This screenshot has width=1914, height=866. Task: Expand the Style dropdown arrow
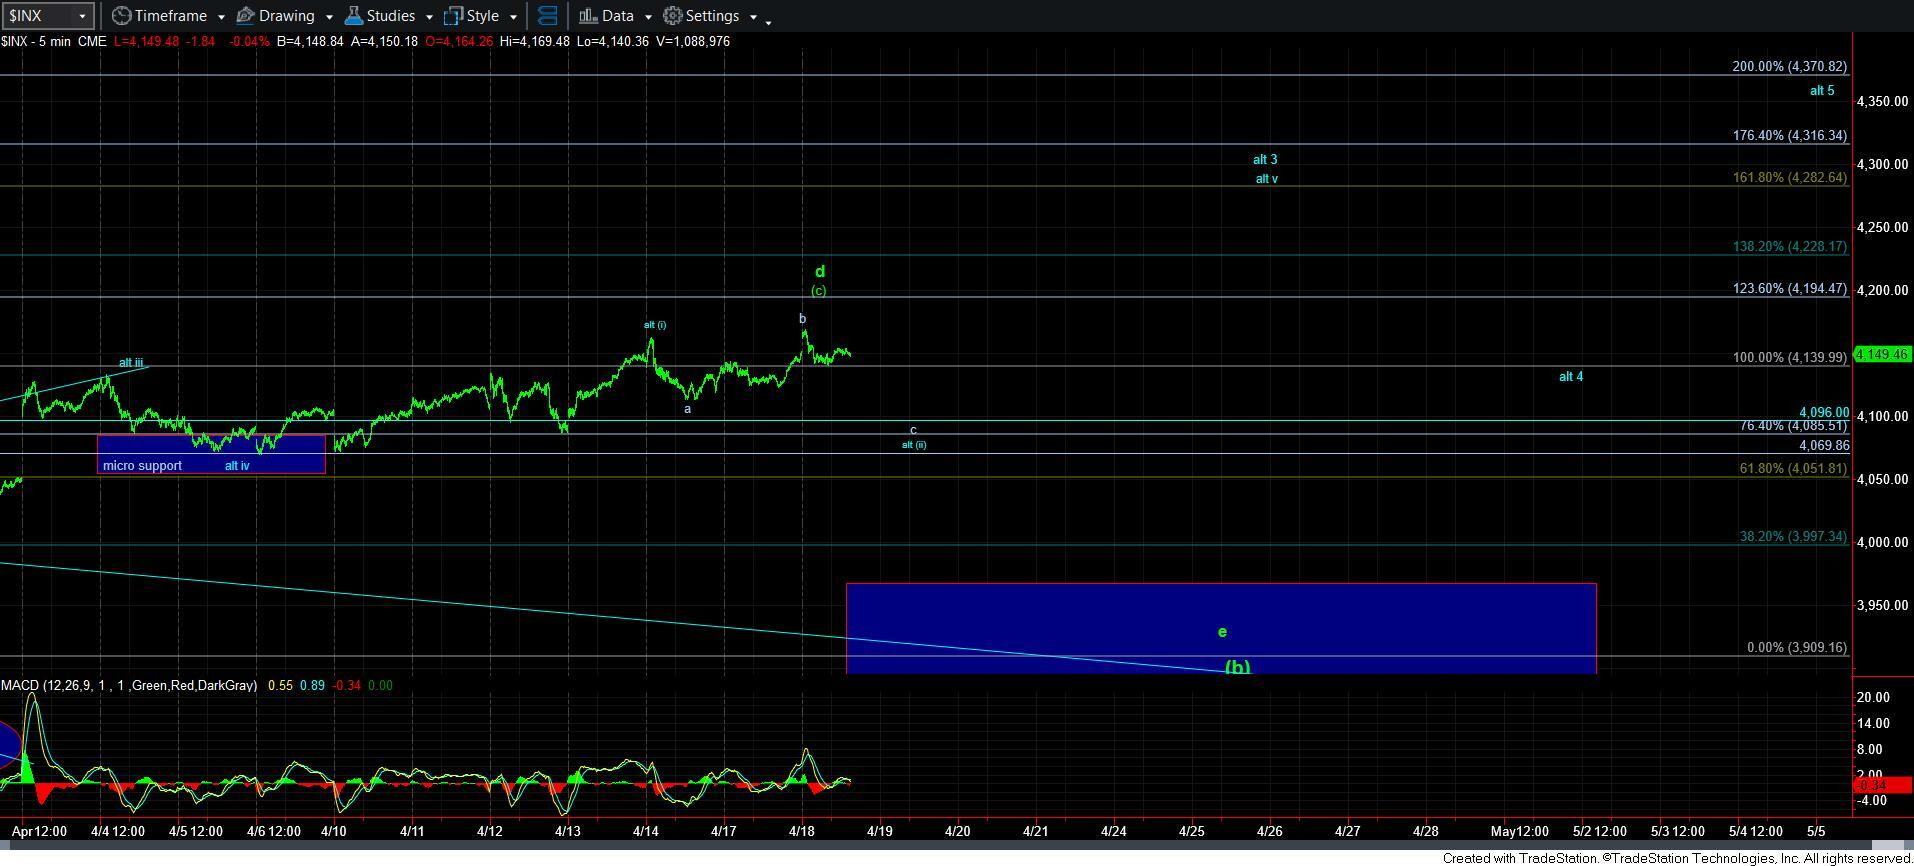[513, 18]
